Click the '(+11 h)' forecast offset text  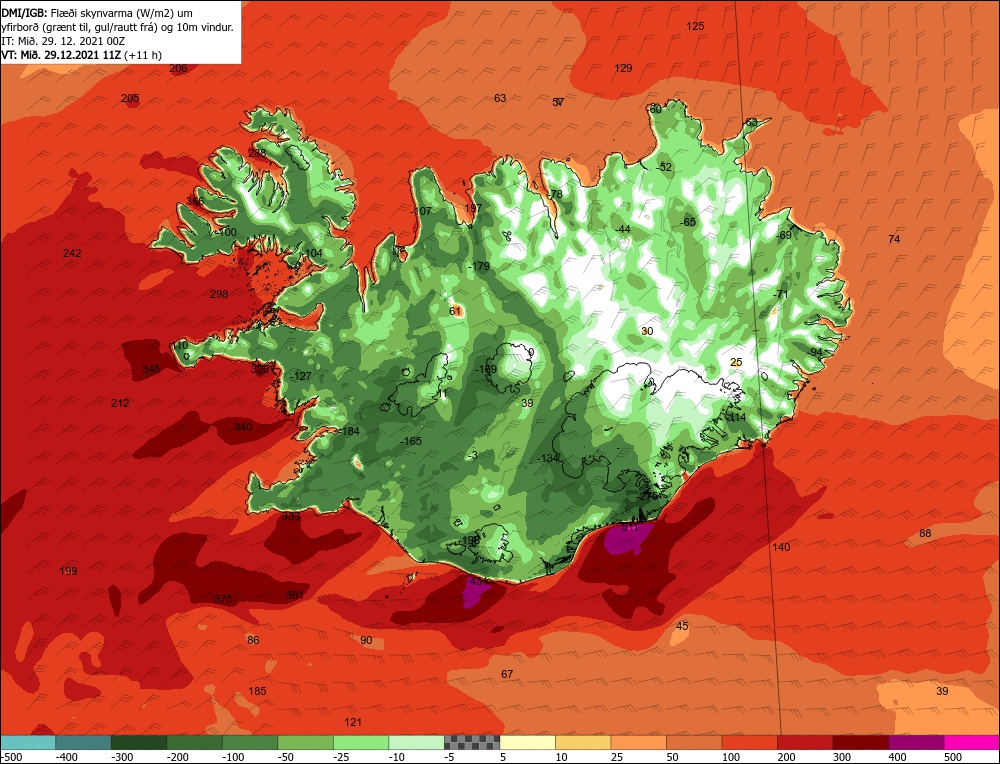(143, 55)
